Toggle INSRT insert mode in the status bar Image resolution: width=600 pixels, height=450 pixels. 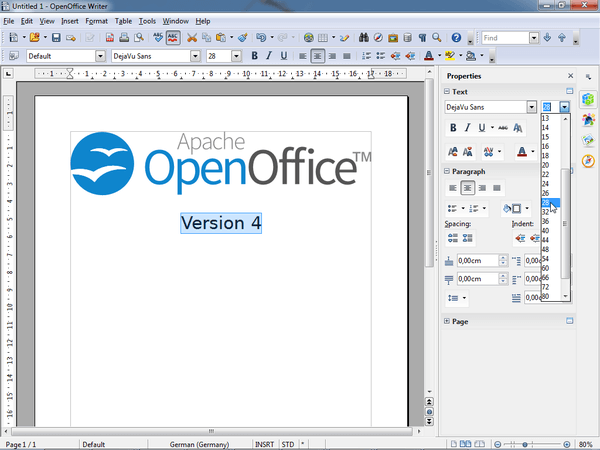pos(264,443)
